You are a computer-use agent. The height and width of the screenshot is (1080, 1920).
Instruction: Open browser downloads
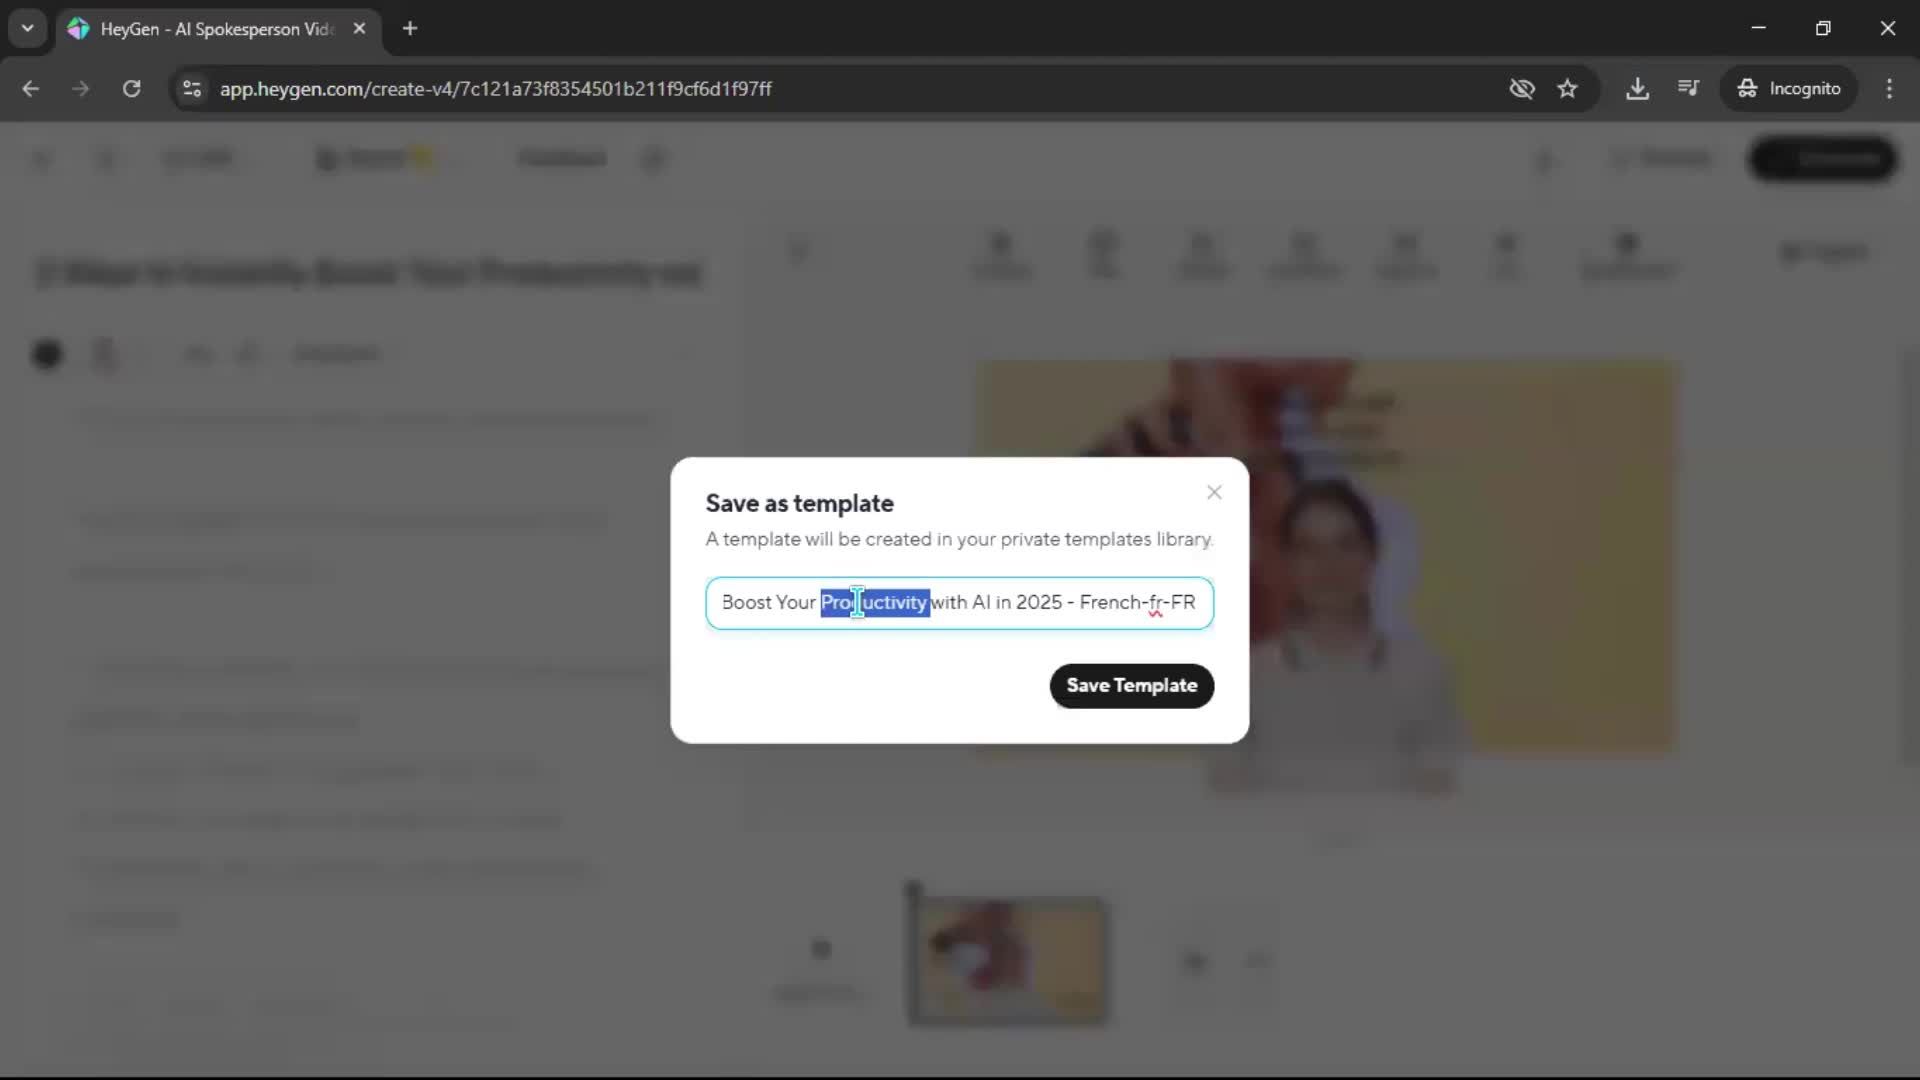tap(1637, 88)
